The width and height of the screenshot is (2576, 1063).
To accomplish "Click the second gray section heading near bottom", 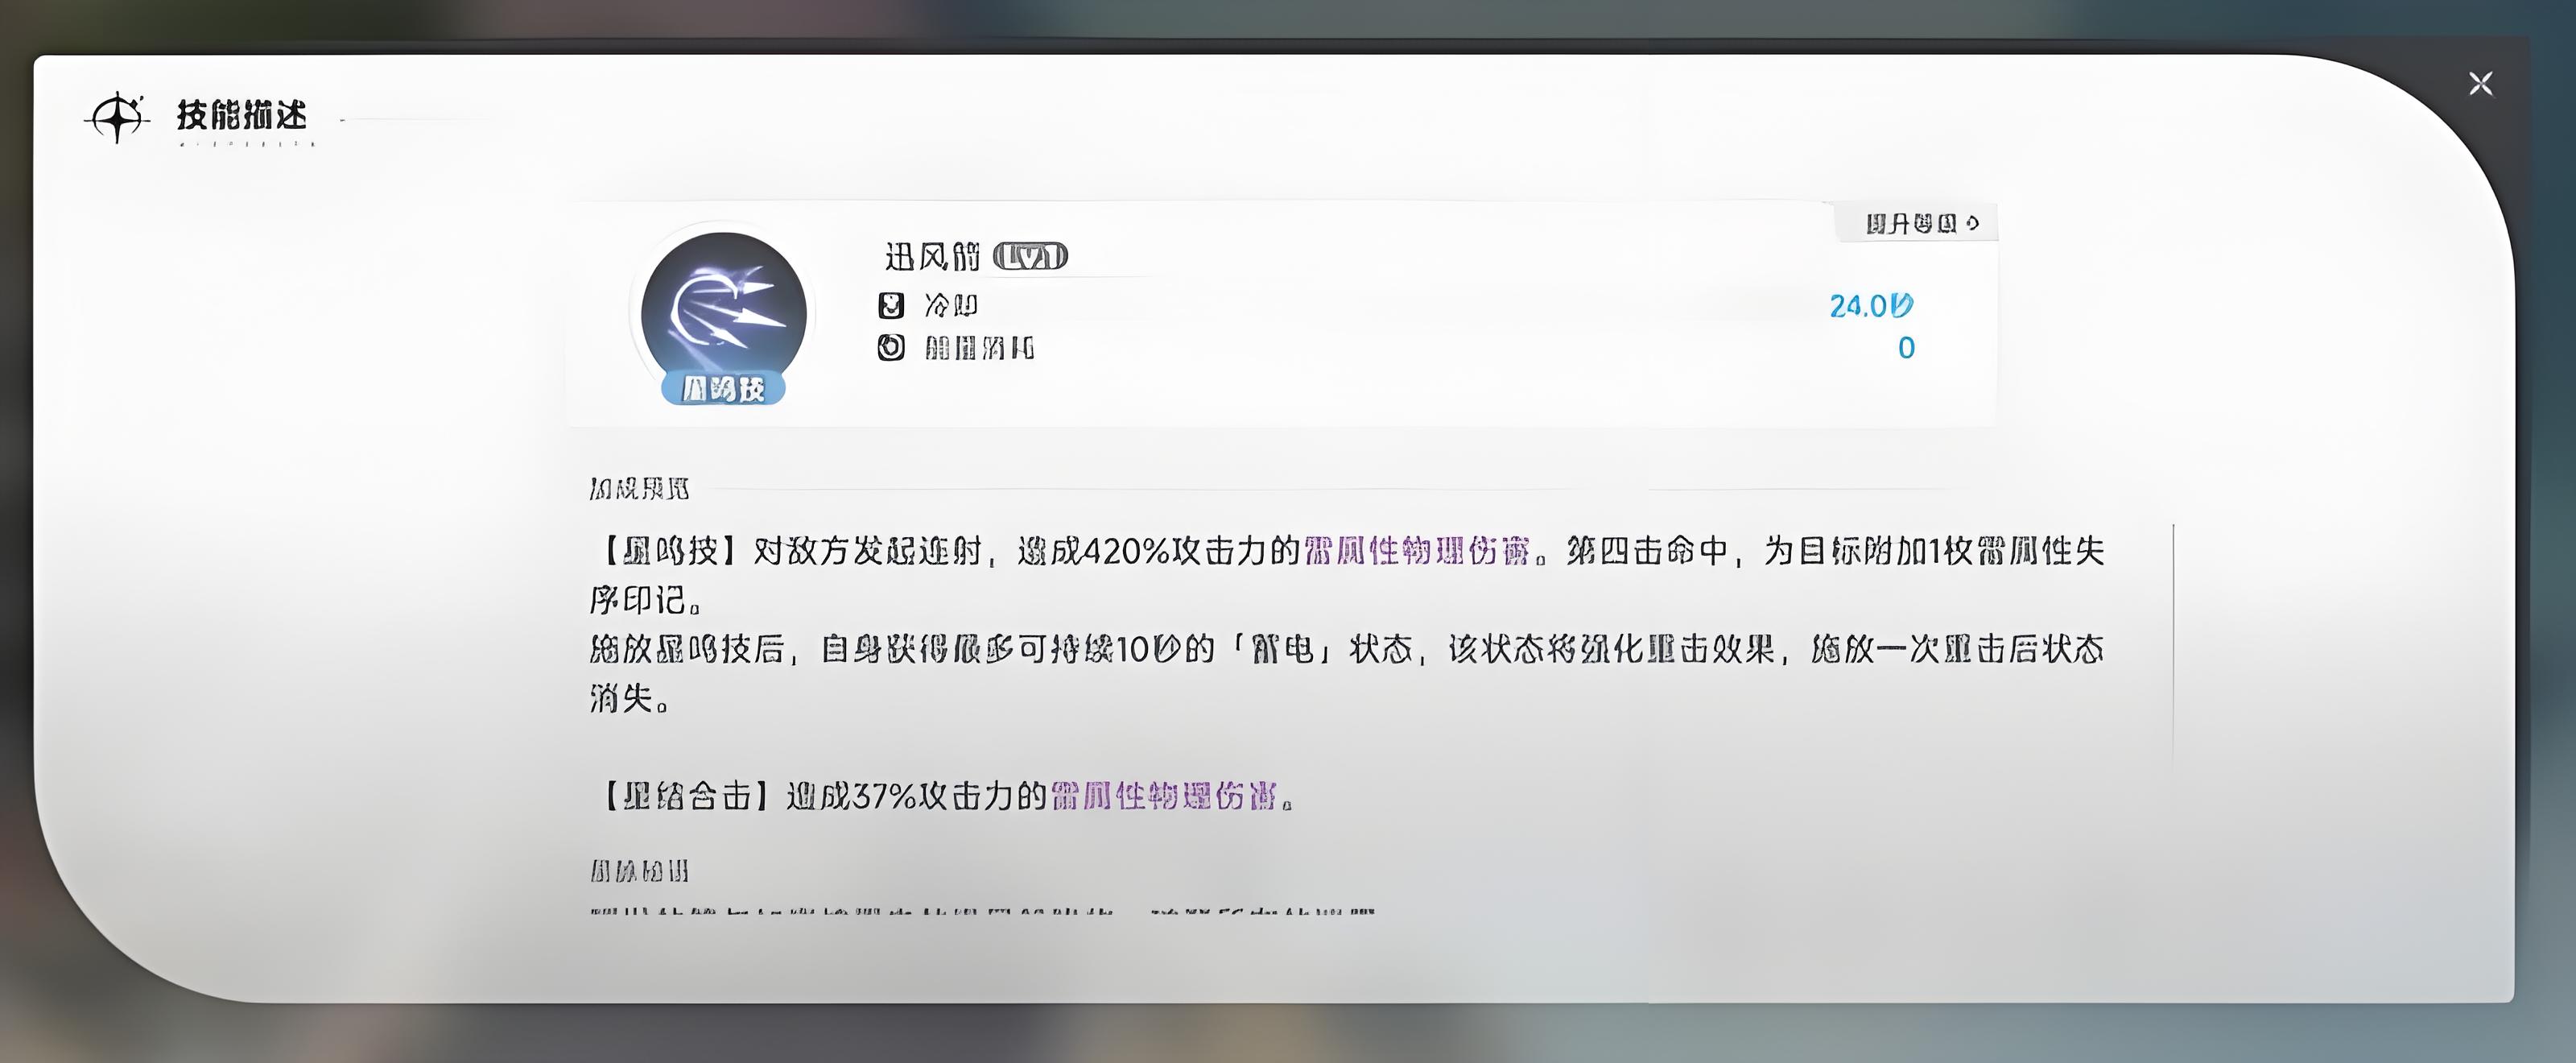I will 639,871.
